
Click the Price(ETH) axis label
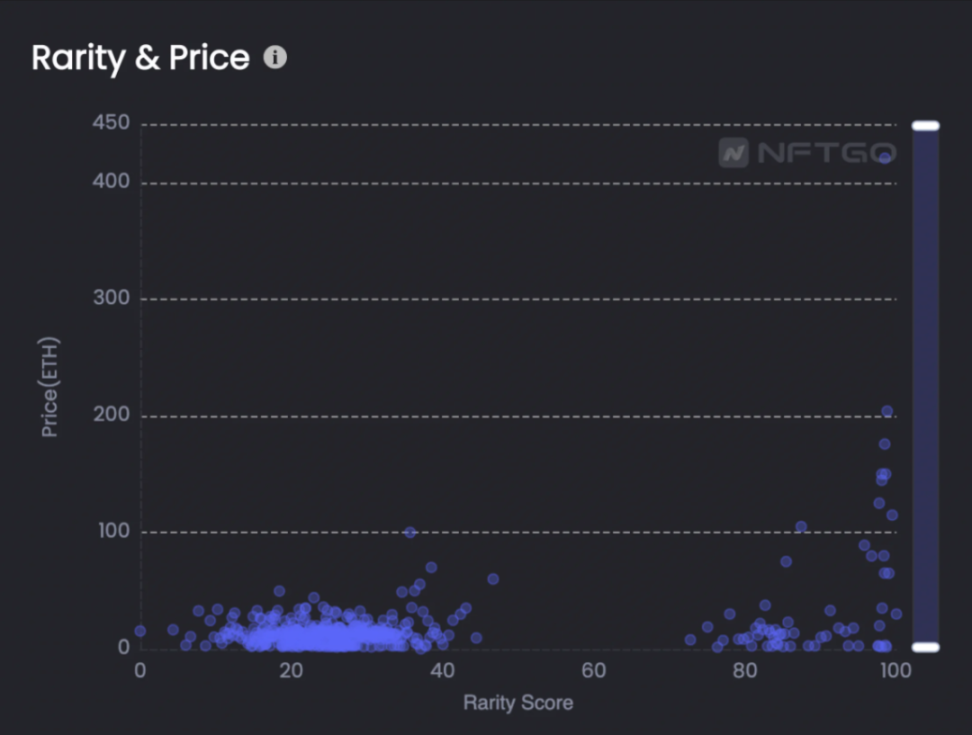coord(49,386)
